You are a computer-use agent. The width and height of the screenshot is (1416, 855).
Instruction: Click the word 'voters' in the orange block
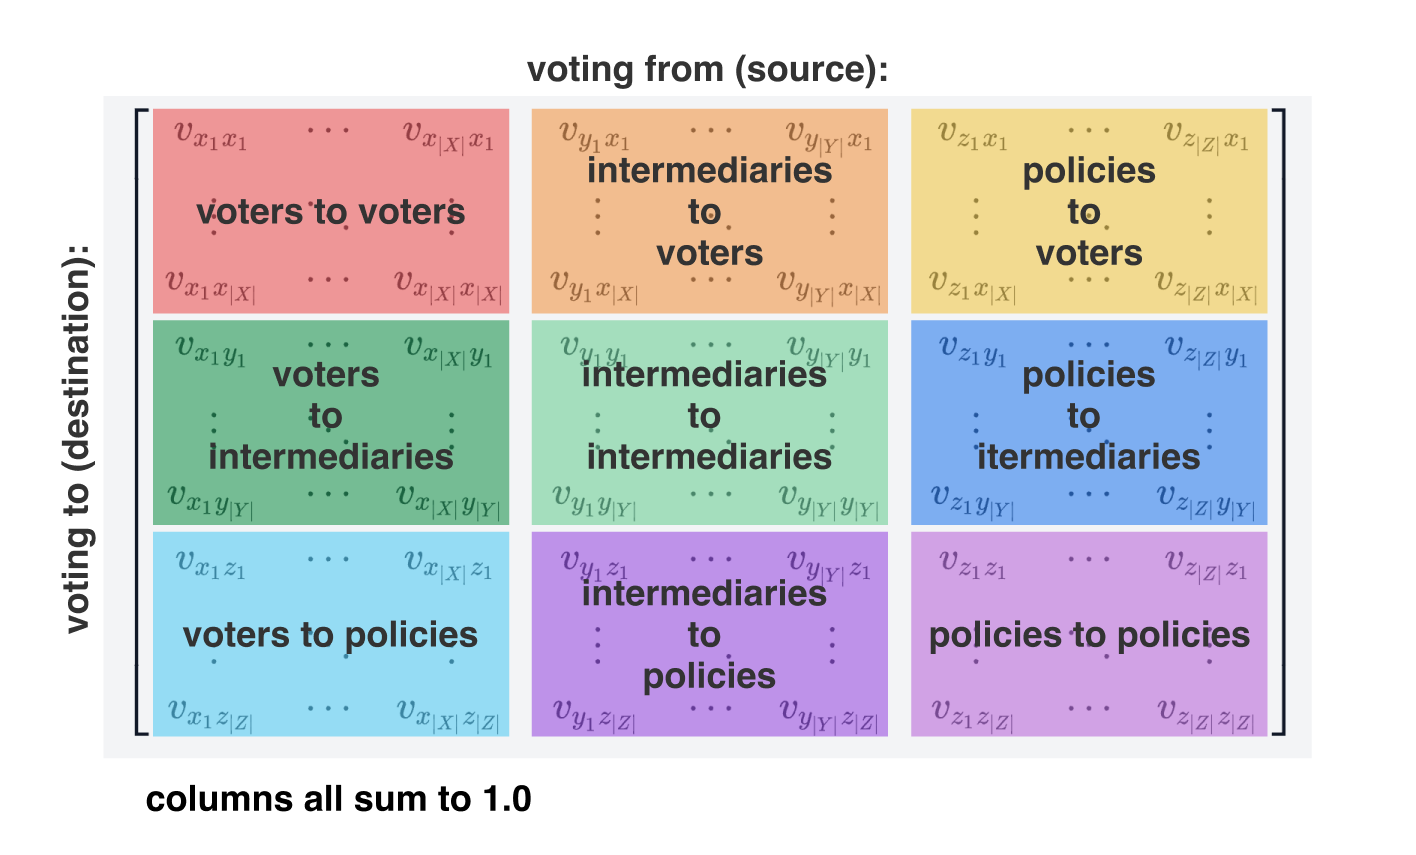[x=709, y=253]
